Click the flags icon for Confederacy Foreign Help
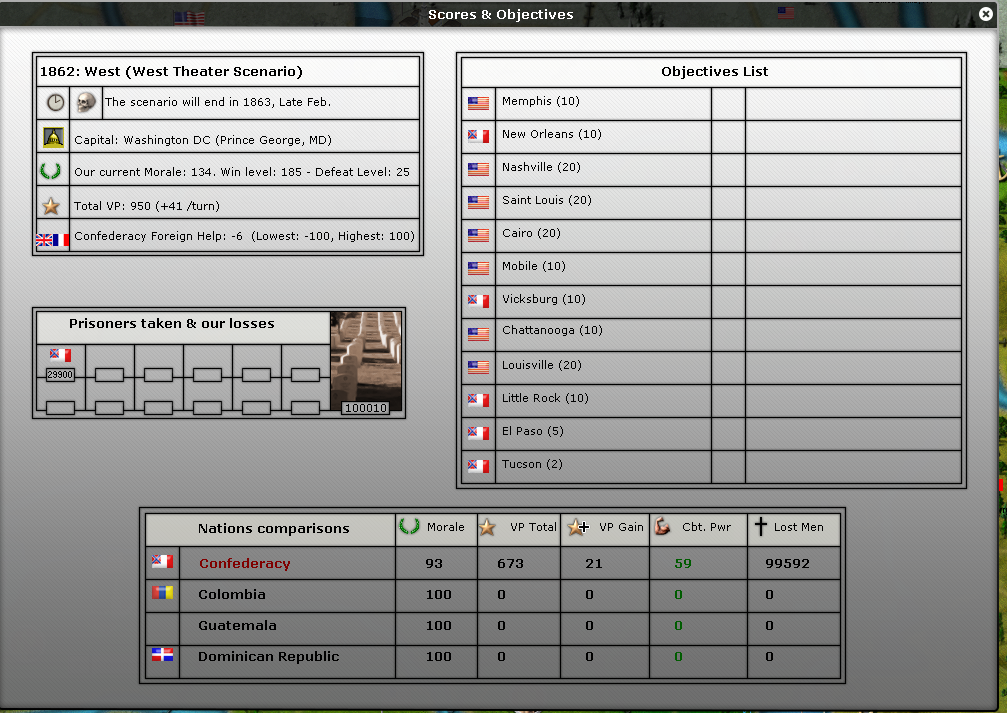This screenshot has width=1007, height=713. [x=52, y=239]
